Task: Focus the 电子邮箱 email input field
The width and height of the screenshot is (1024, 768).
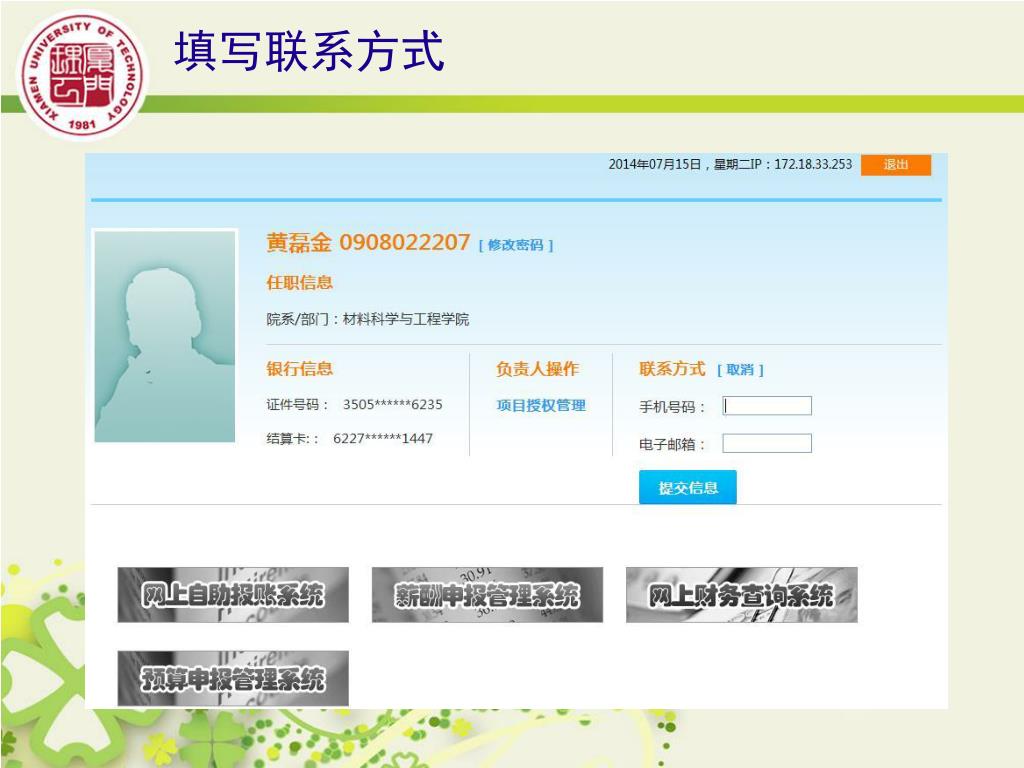Action: tap(767, 443)
